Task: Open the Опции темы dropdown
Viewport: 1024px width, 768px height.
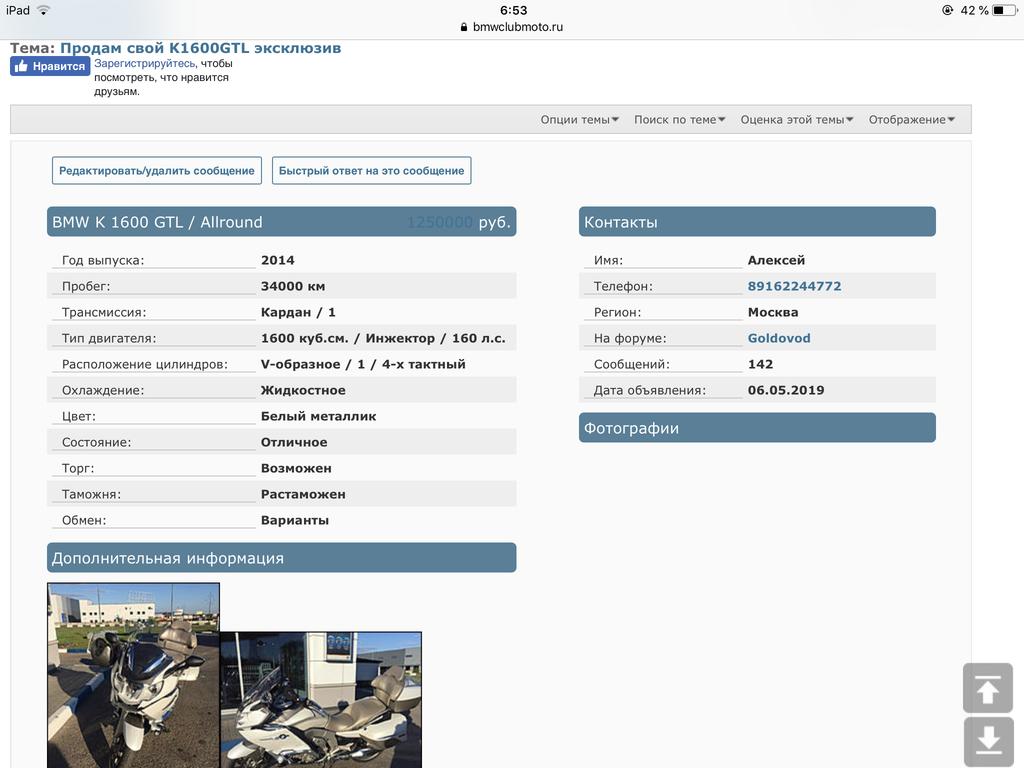Action: pos(579,120)
